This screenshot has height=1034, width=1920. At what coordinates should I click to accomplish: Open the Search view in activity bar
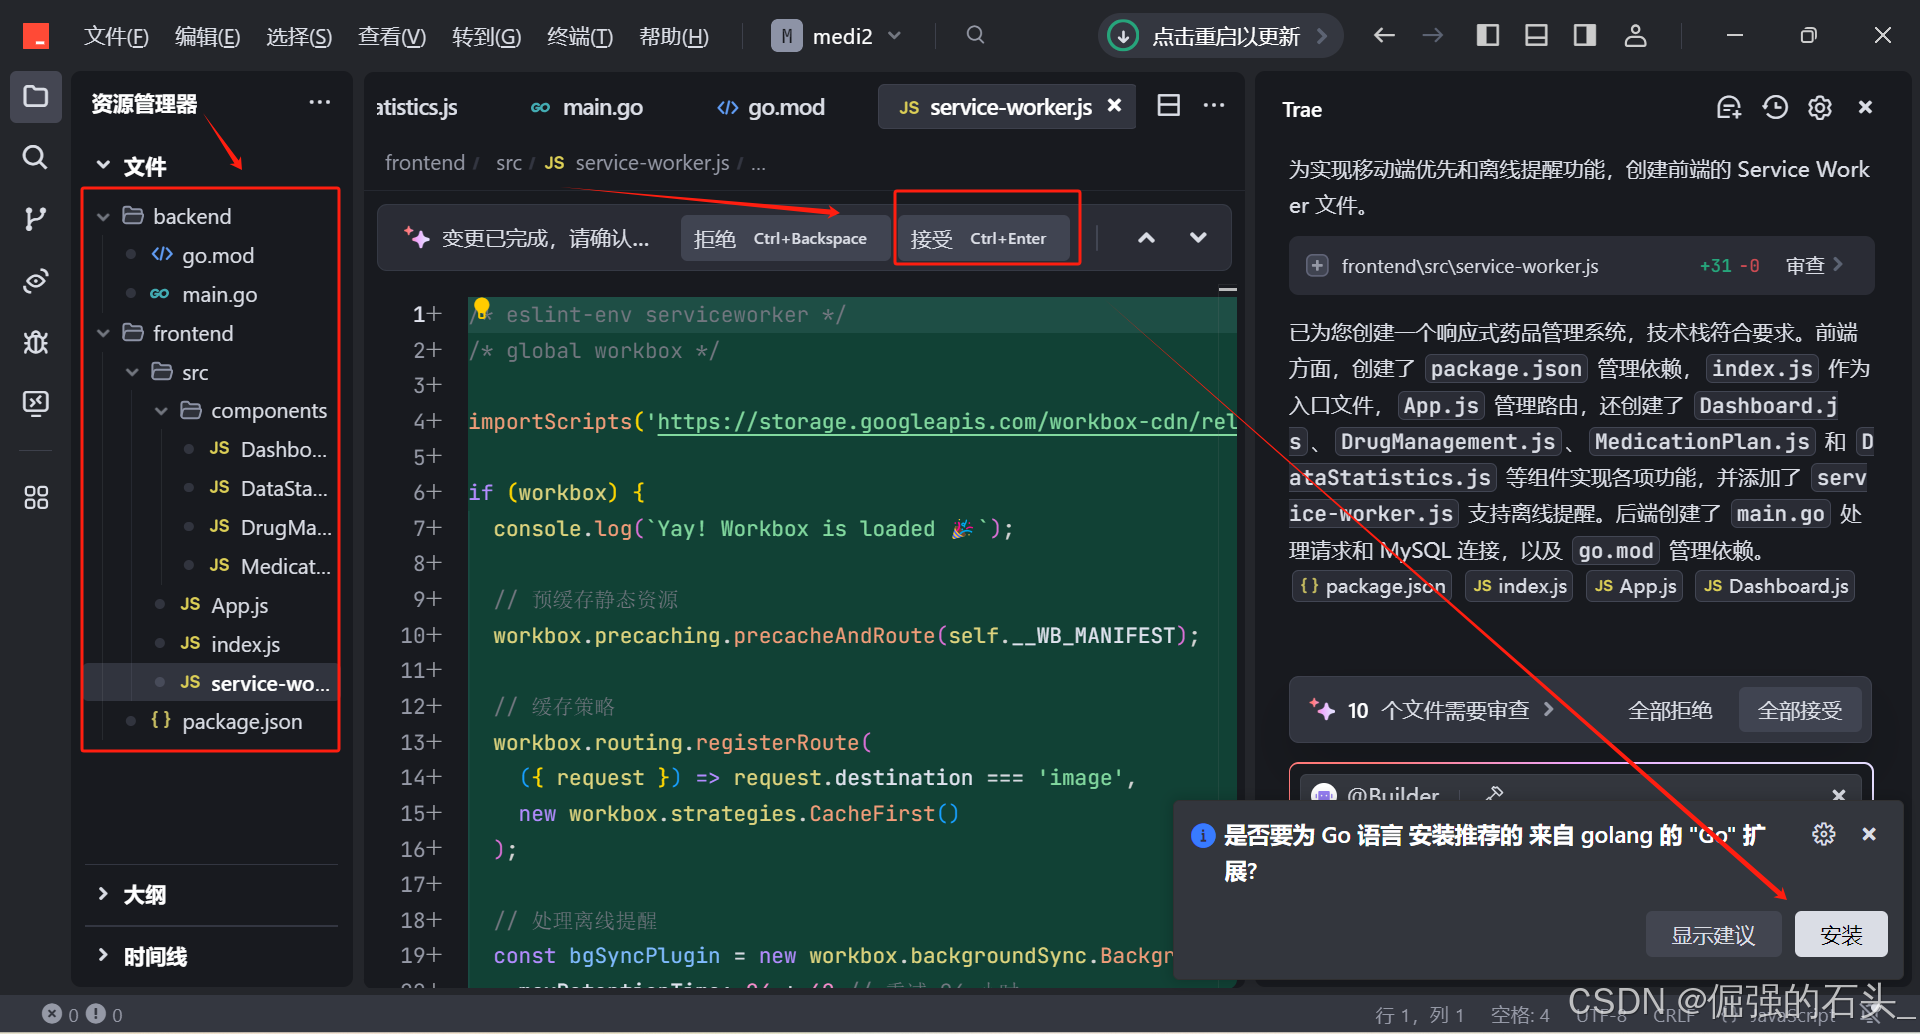pyautogui.click(x=35, y=157)
